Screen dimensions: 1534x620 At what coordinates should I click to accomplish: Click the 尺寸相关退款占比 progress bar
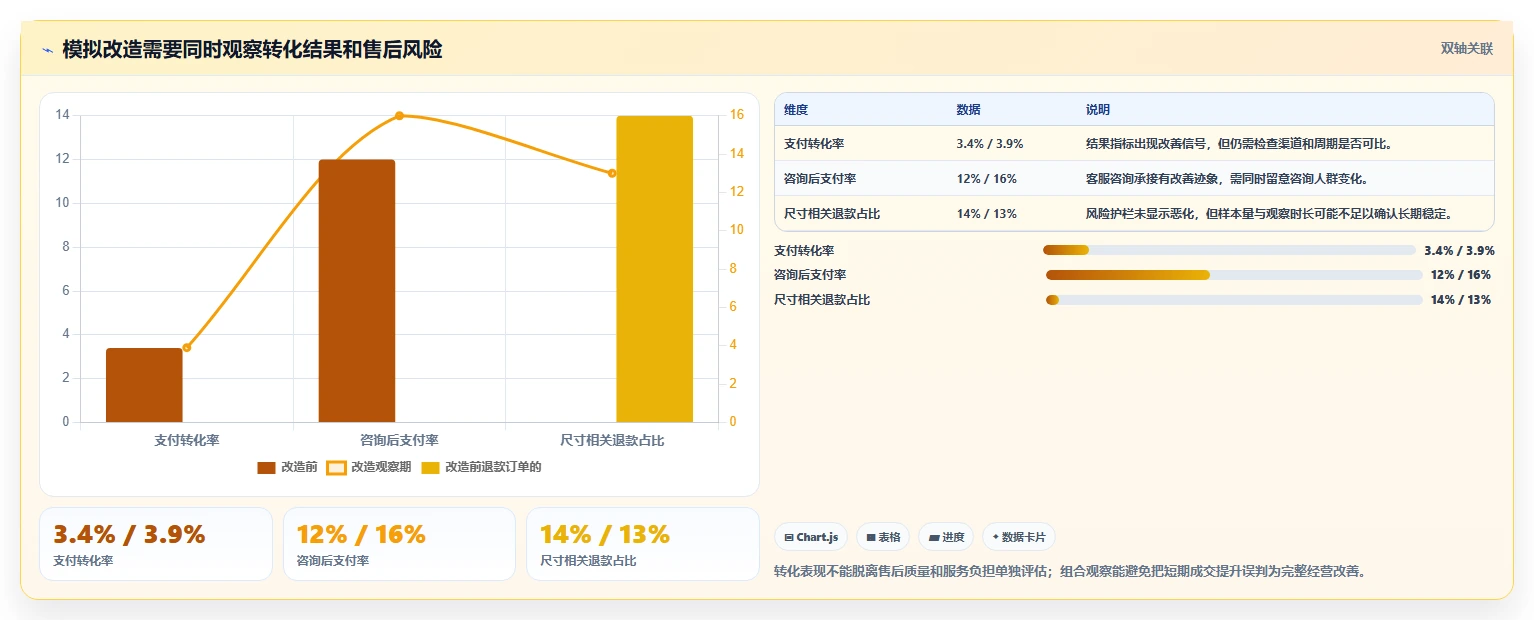[1234, 300]
